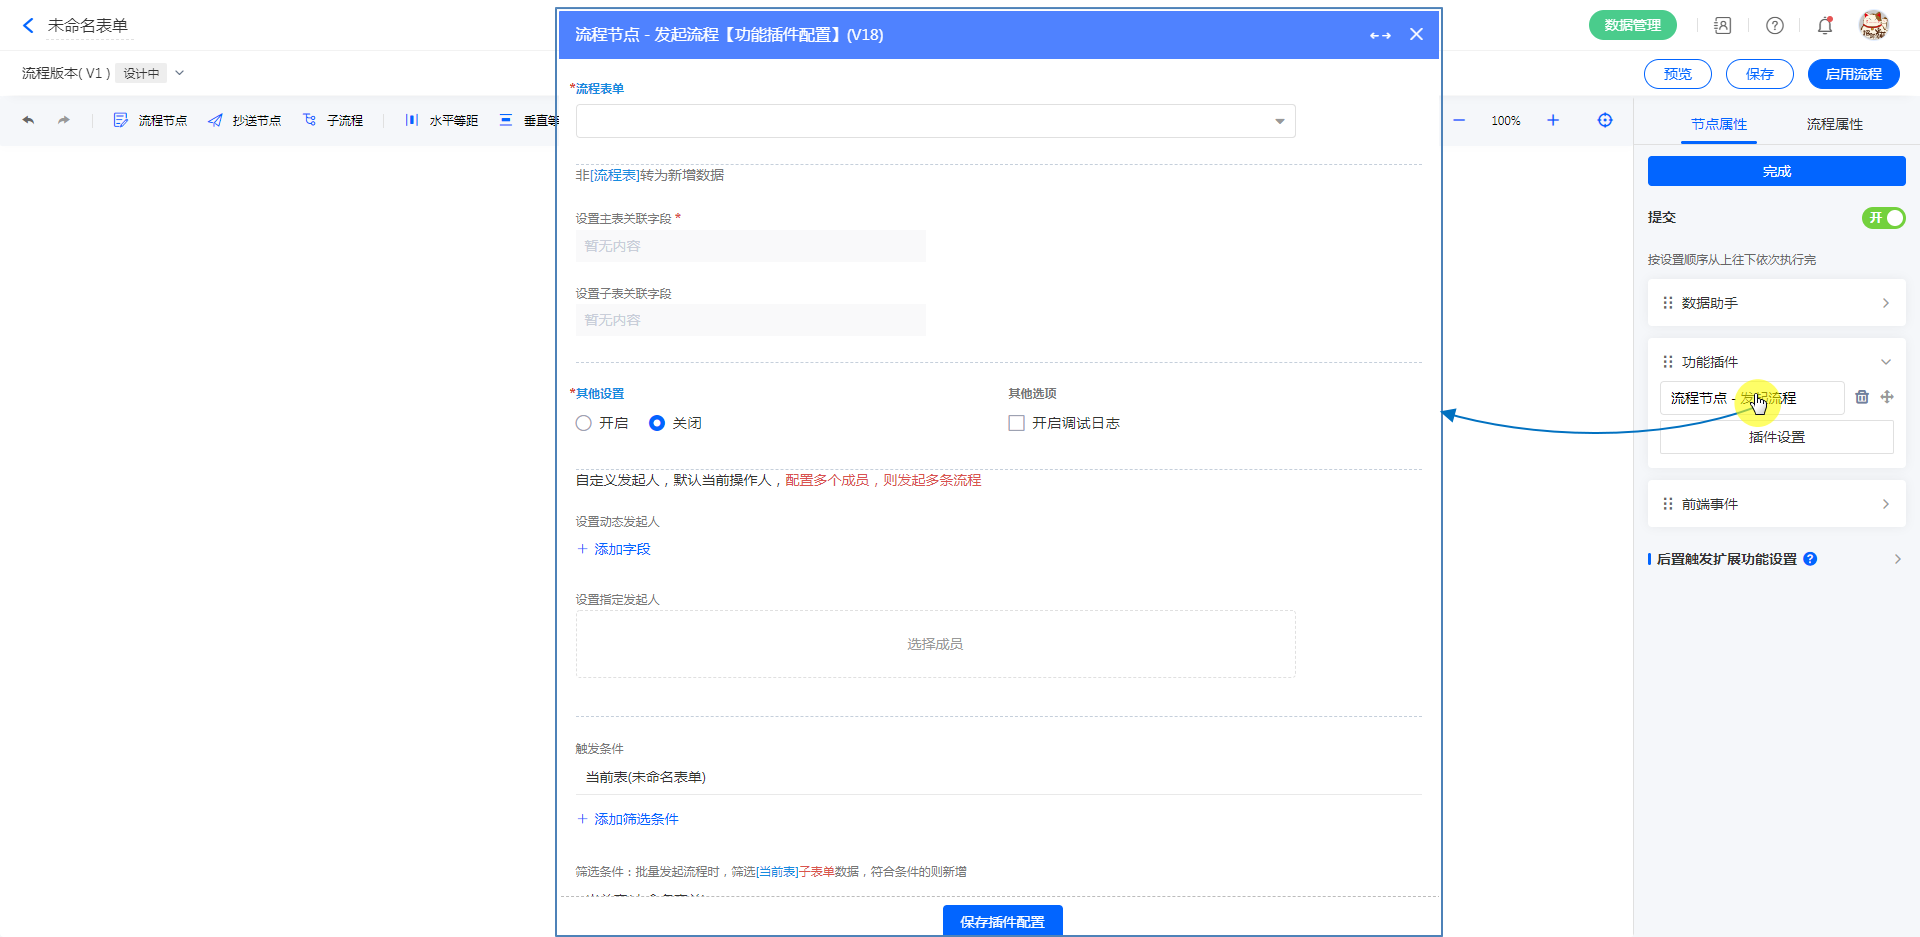Toggle the 提交 switch off
This screenshot has height=937, width=1920.
tap(1883, 218)
